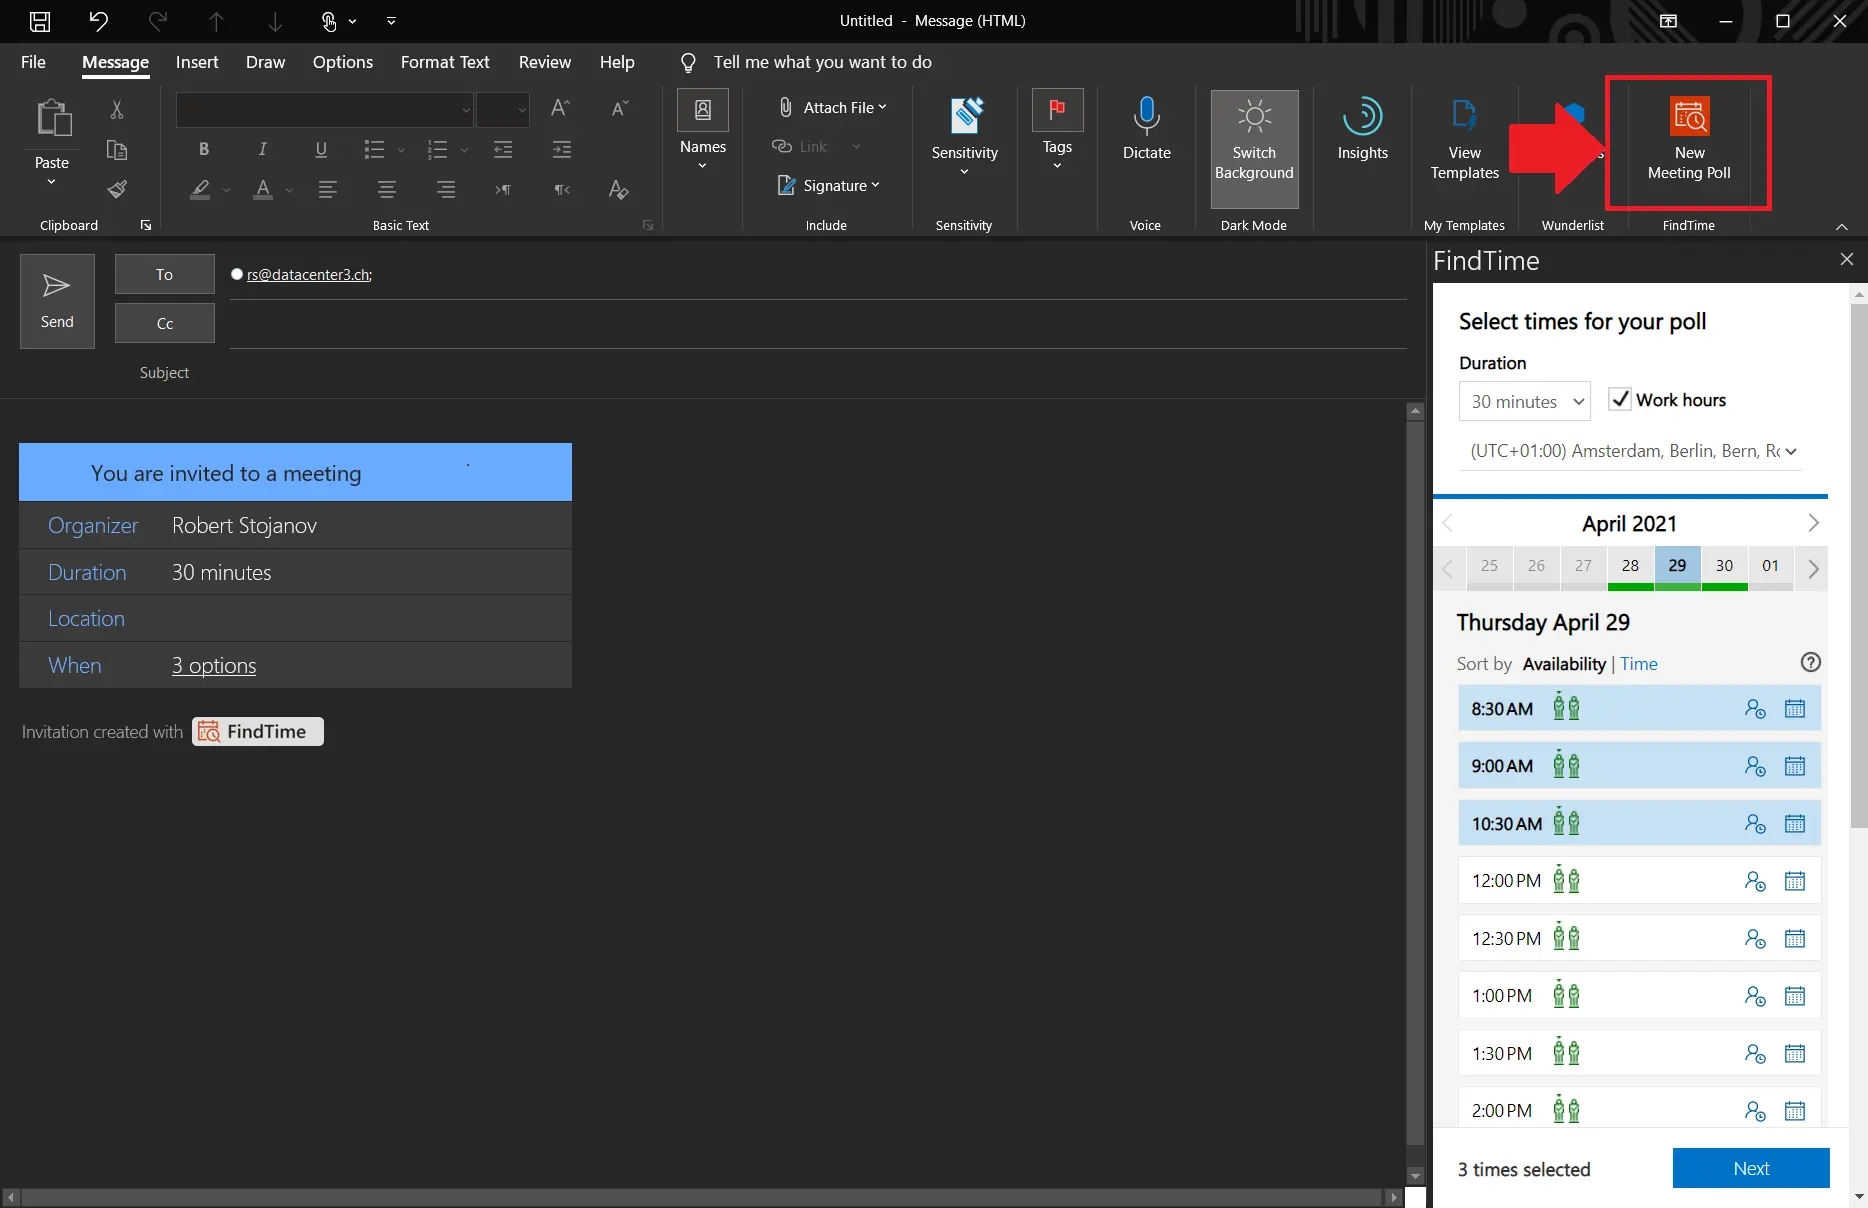Click the Cut scissors icon
Image resolution: width=1868 pixels, height=1208 pixels.
point(117,109)
